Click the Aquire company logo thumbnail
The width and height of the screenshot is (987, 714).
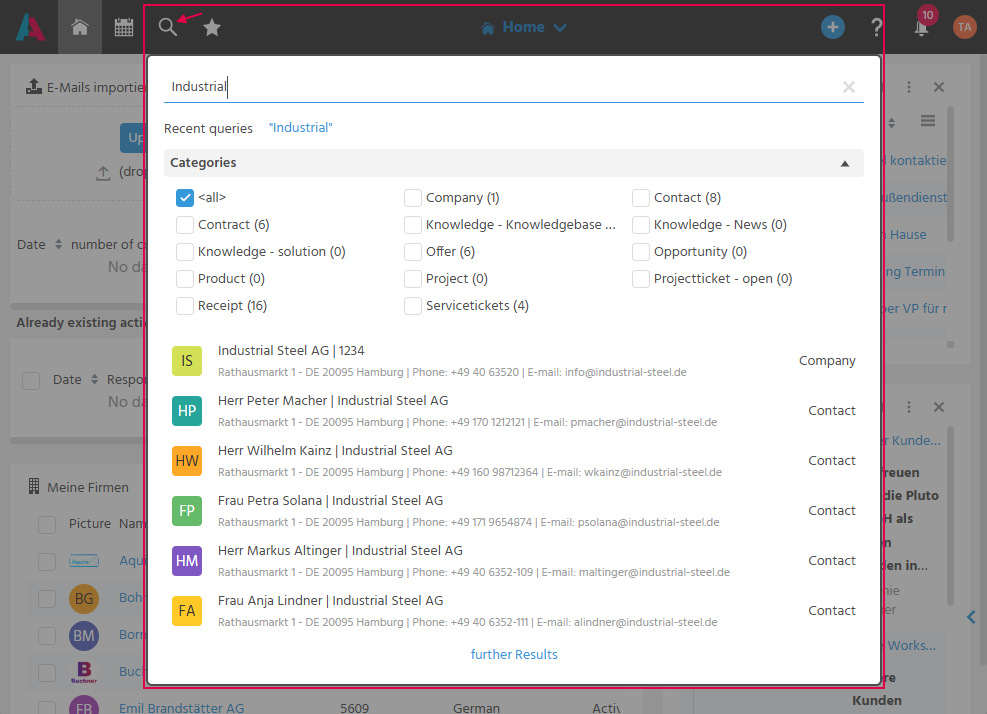[84, 561]
